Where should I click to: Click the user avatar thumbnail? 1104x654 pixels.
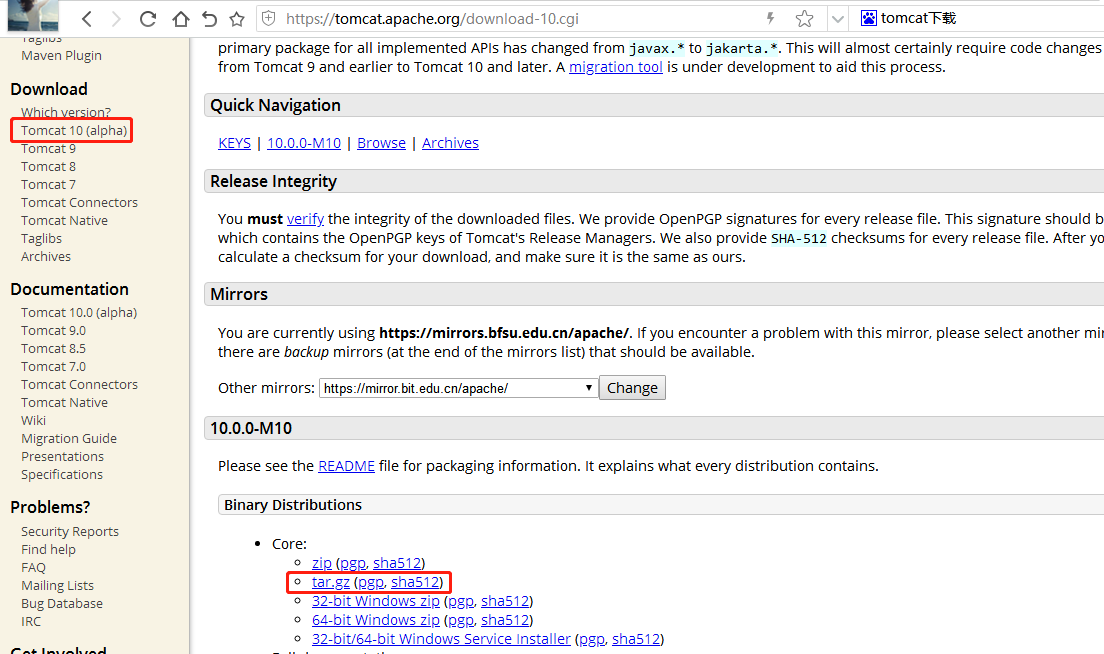(x=33, y=15)
